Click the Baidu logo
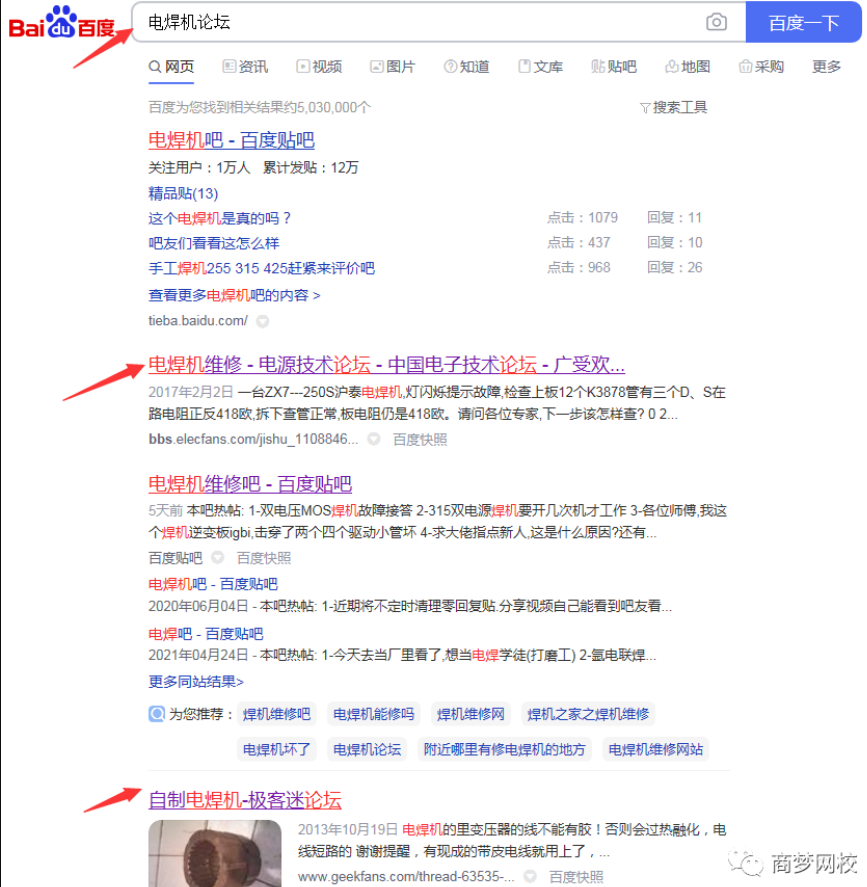The height and width of the screenshot is (887, 867). point(62,24)
